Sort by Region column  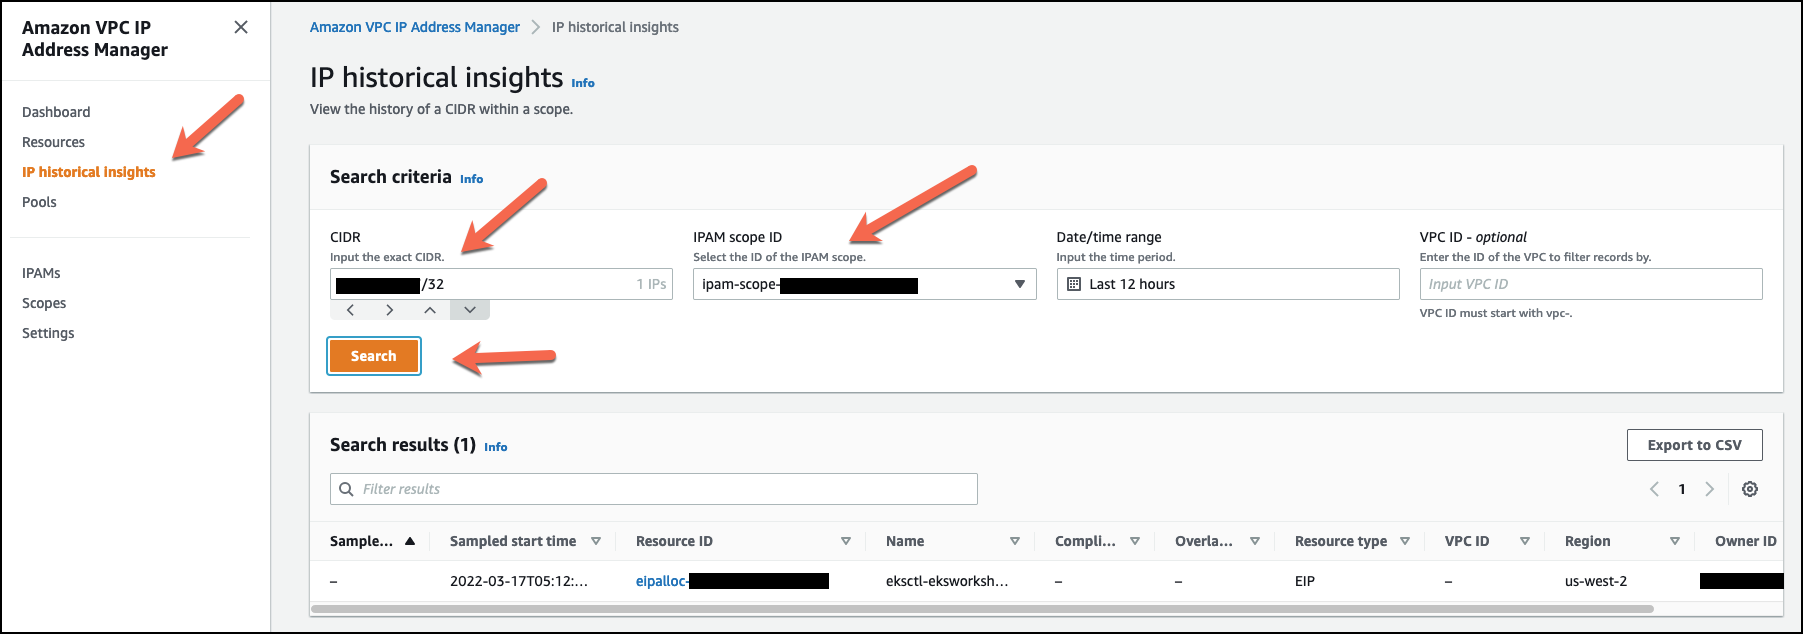[x=1675, y=541]
